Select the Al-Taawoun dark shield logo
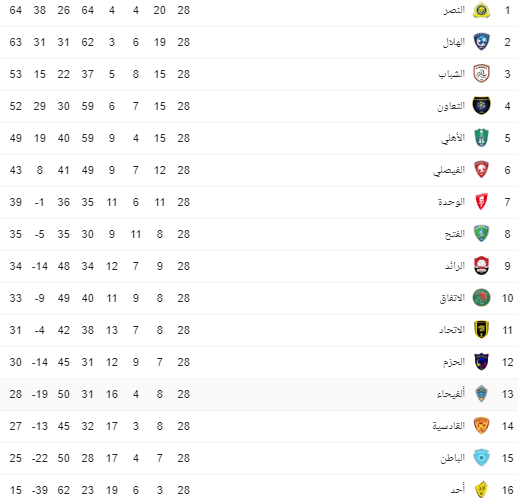This screenshot has width=522, height=498. pyautogui.click(x=481, y=106)
